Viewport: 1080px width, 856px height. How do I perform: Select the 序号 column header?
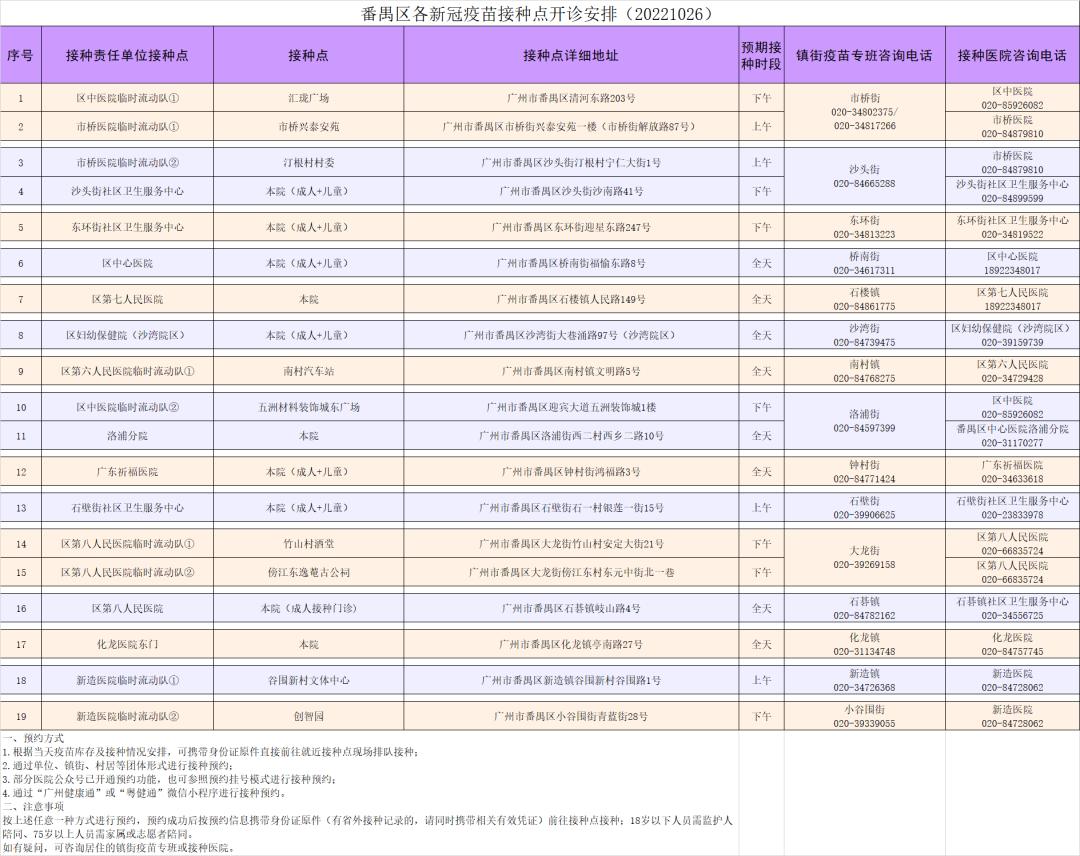(21, 55)
